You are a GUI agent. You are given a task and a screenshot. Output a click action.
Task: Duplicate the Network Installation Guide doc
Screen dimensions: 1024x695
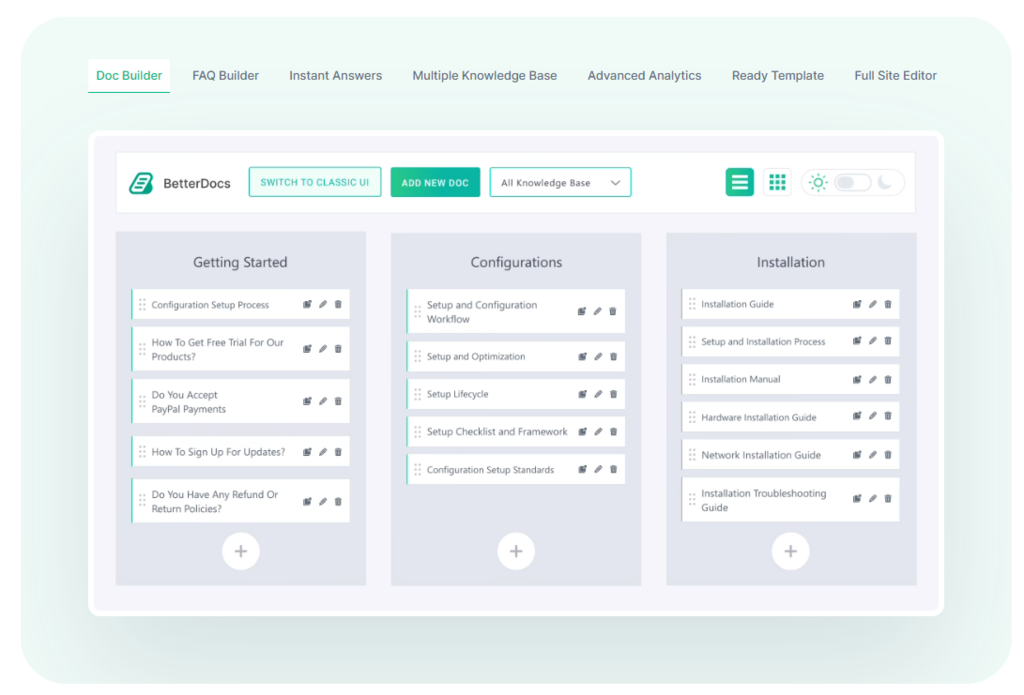859,454
